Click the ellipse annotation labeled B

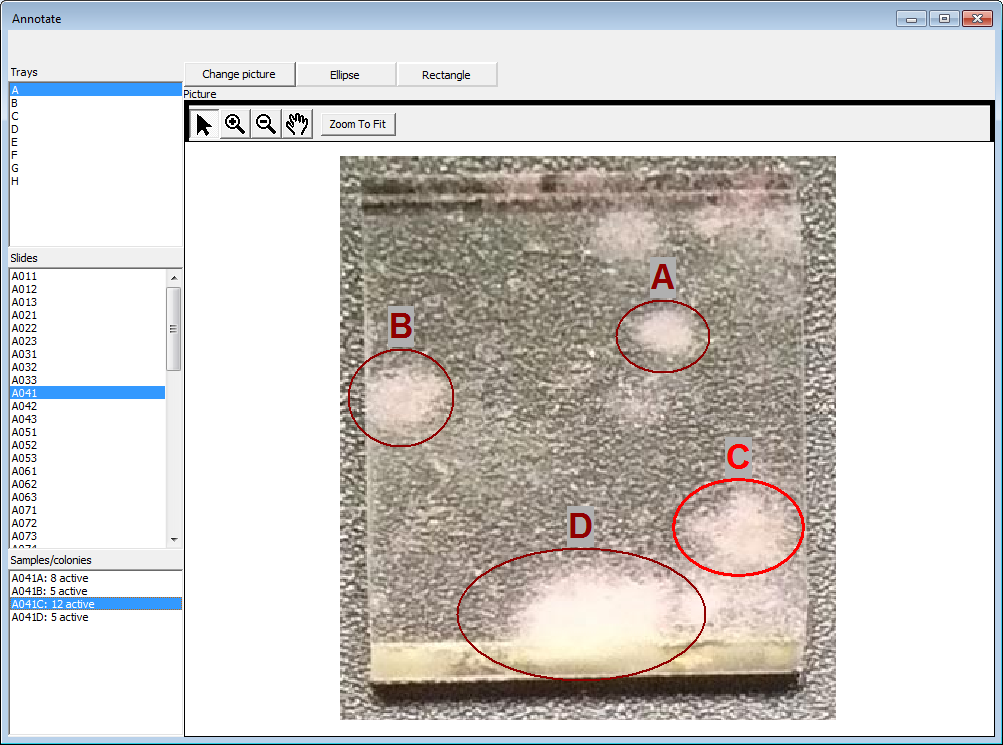(401, 397)
